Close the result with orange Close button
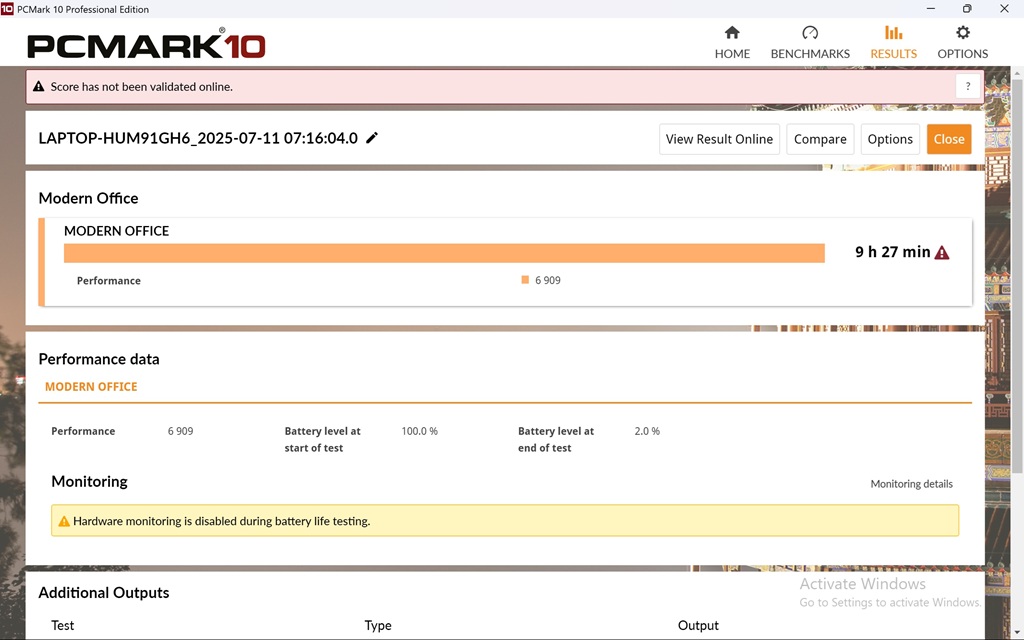Image resolution: width=1024 pixels, height=640 pixels. tap(949, 139)
